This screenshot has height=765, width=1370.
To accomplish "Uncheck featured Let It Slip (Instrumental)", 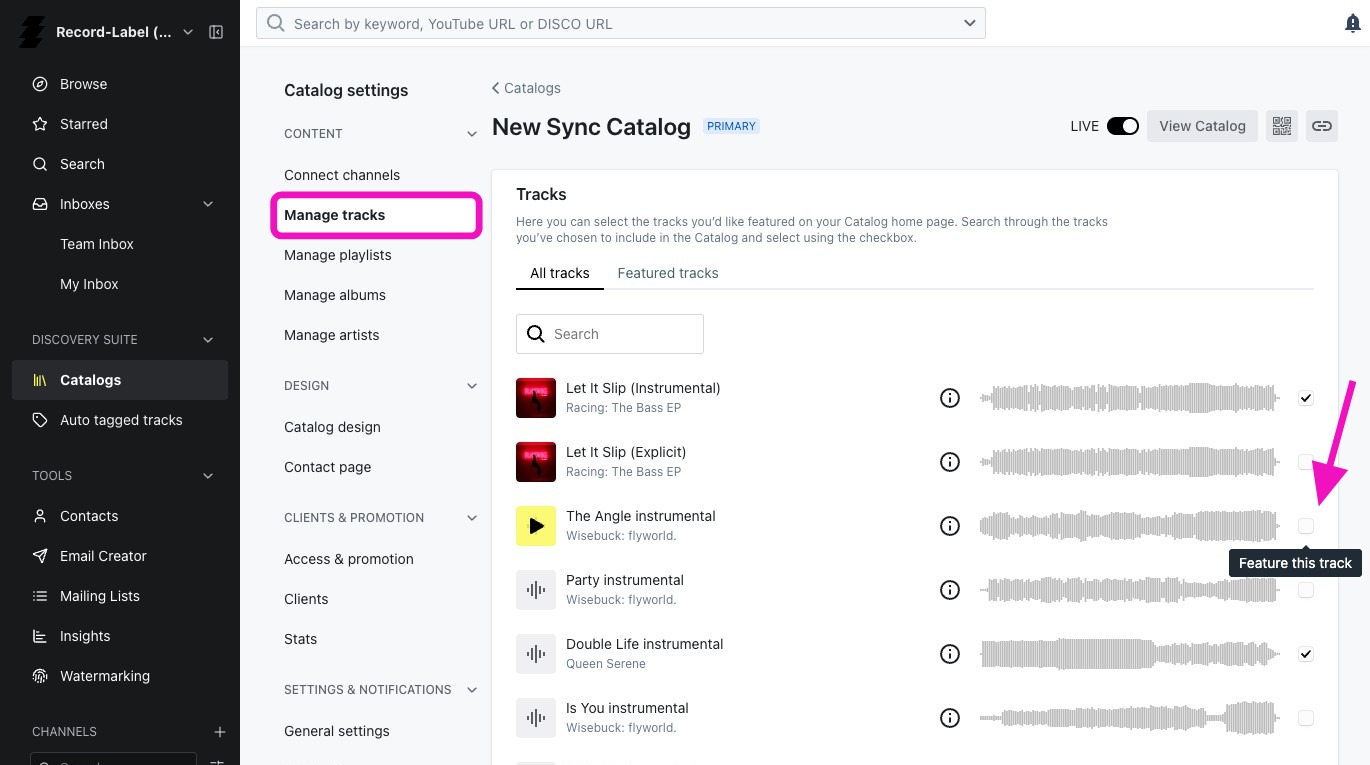I will point(1306,398).
